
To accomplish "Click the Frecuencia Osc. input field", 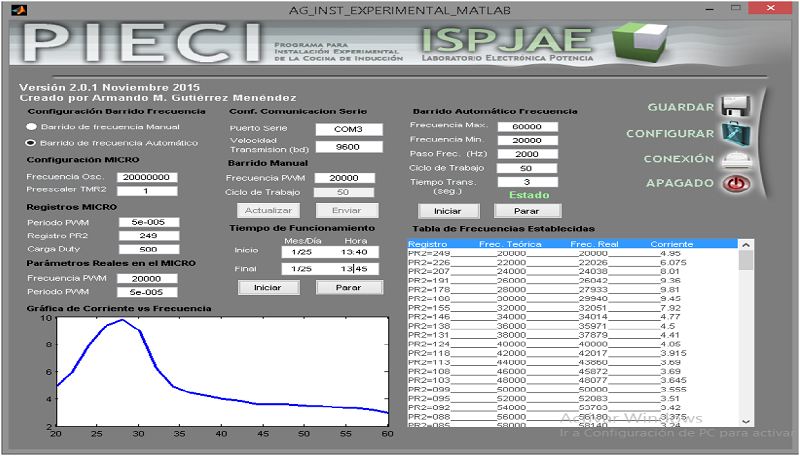I will tap(147, 176).
